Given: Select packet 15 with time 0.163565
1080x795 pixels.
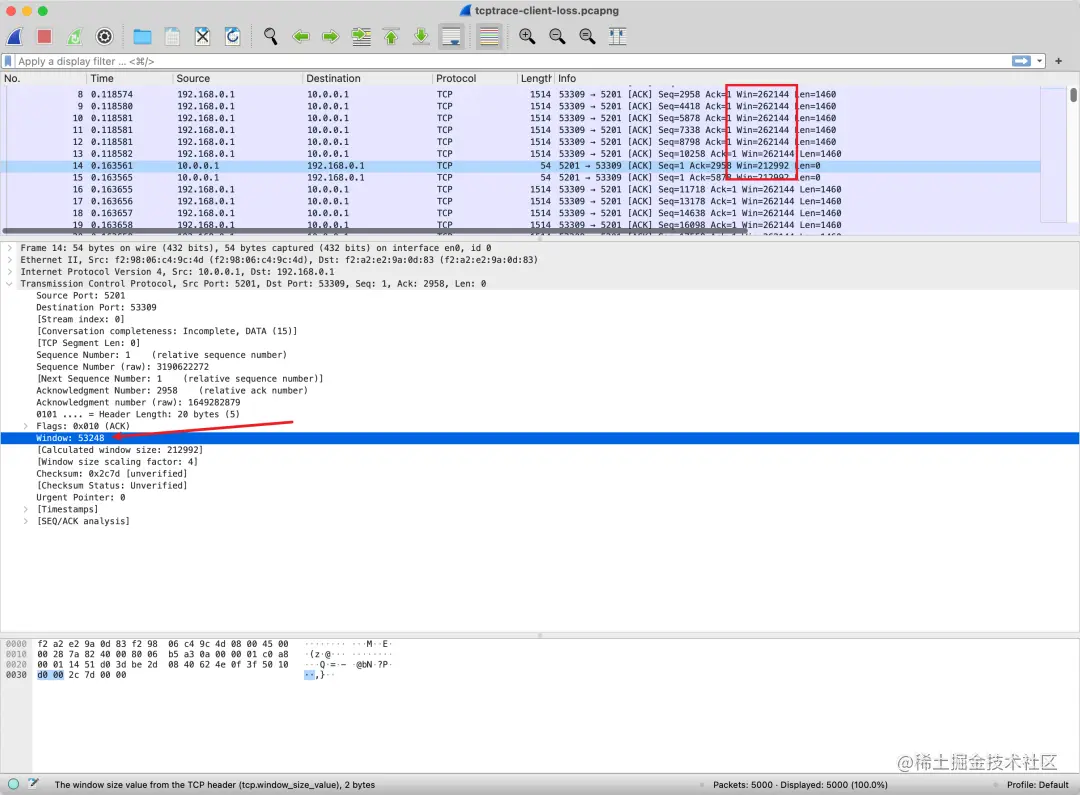Looking at the screenshot, I should (x=521, y=178).
